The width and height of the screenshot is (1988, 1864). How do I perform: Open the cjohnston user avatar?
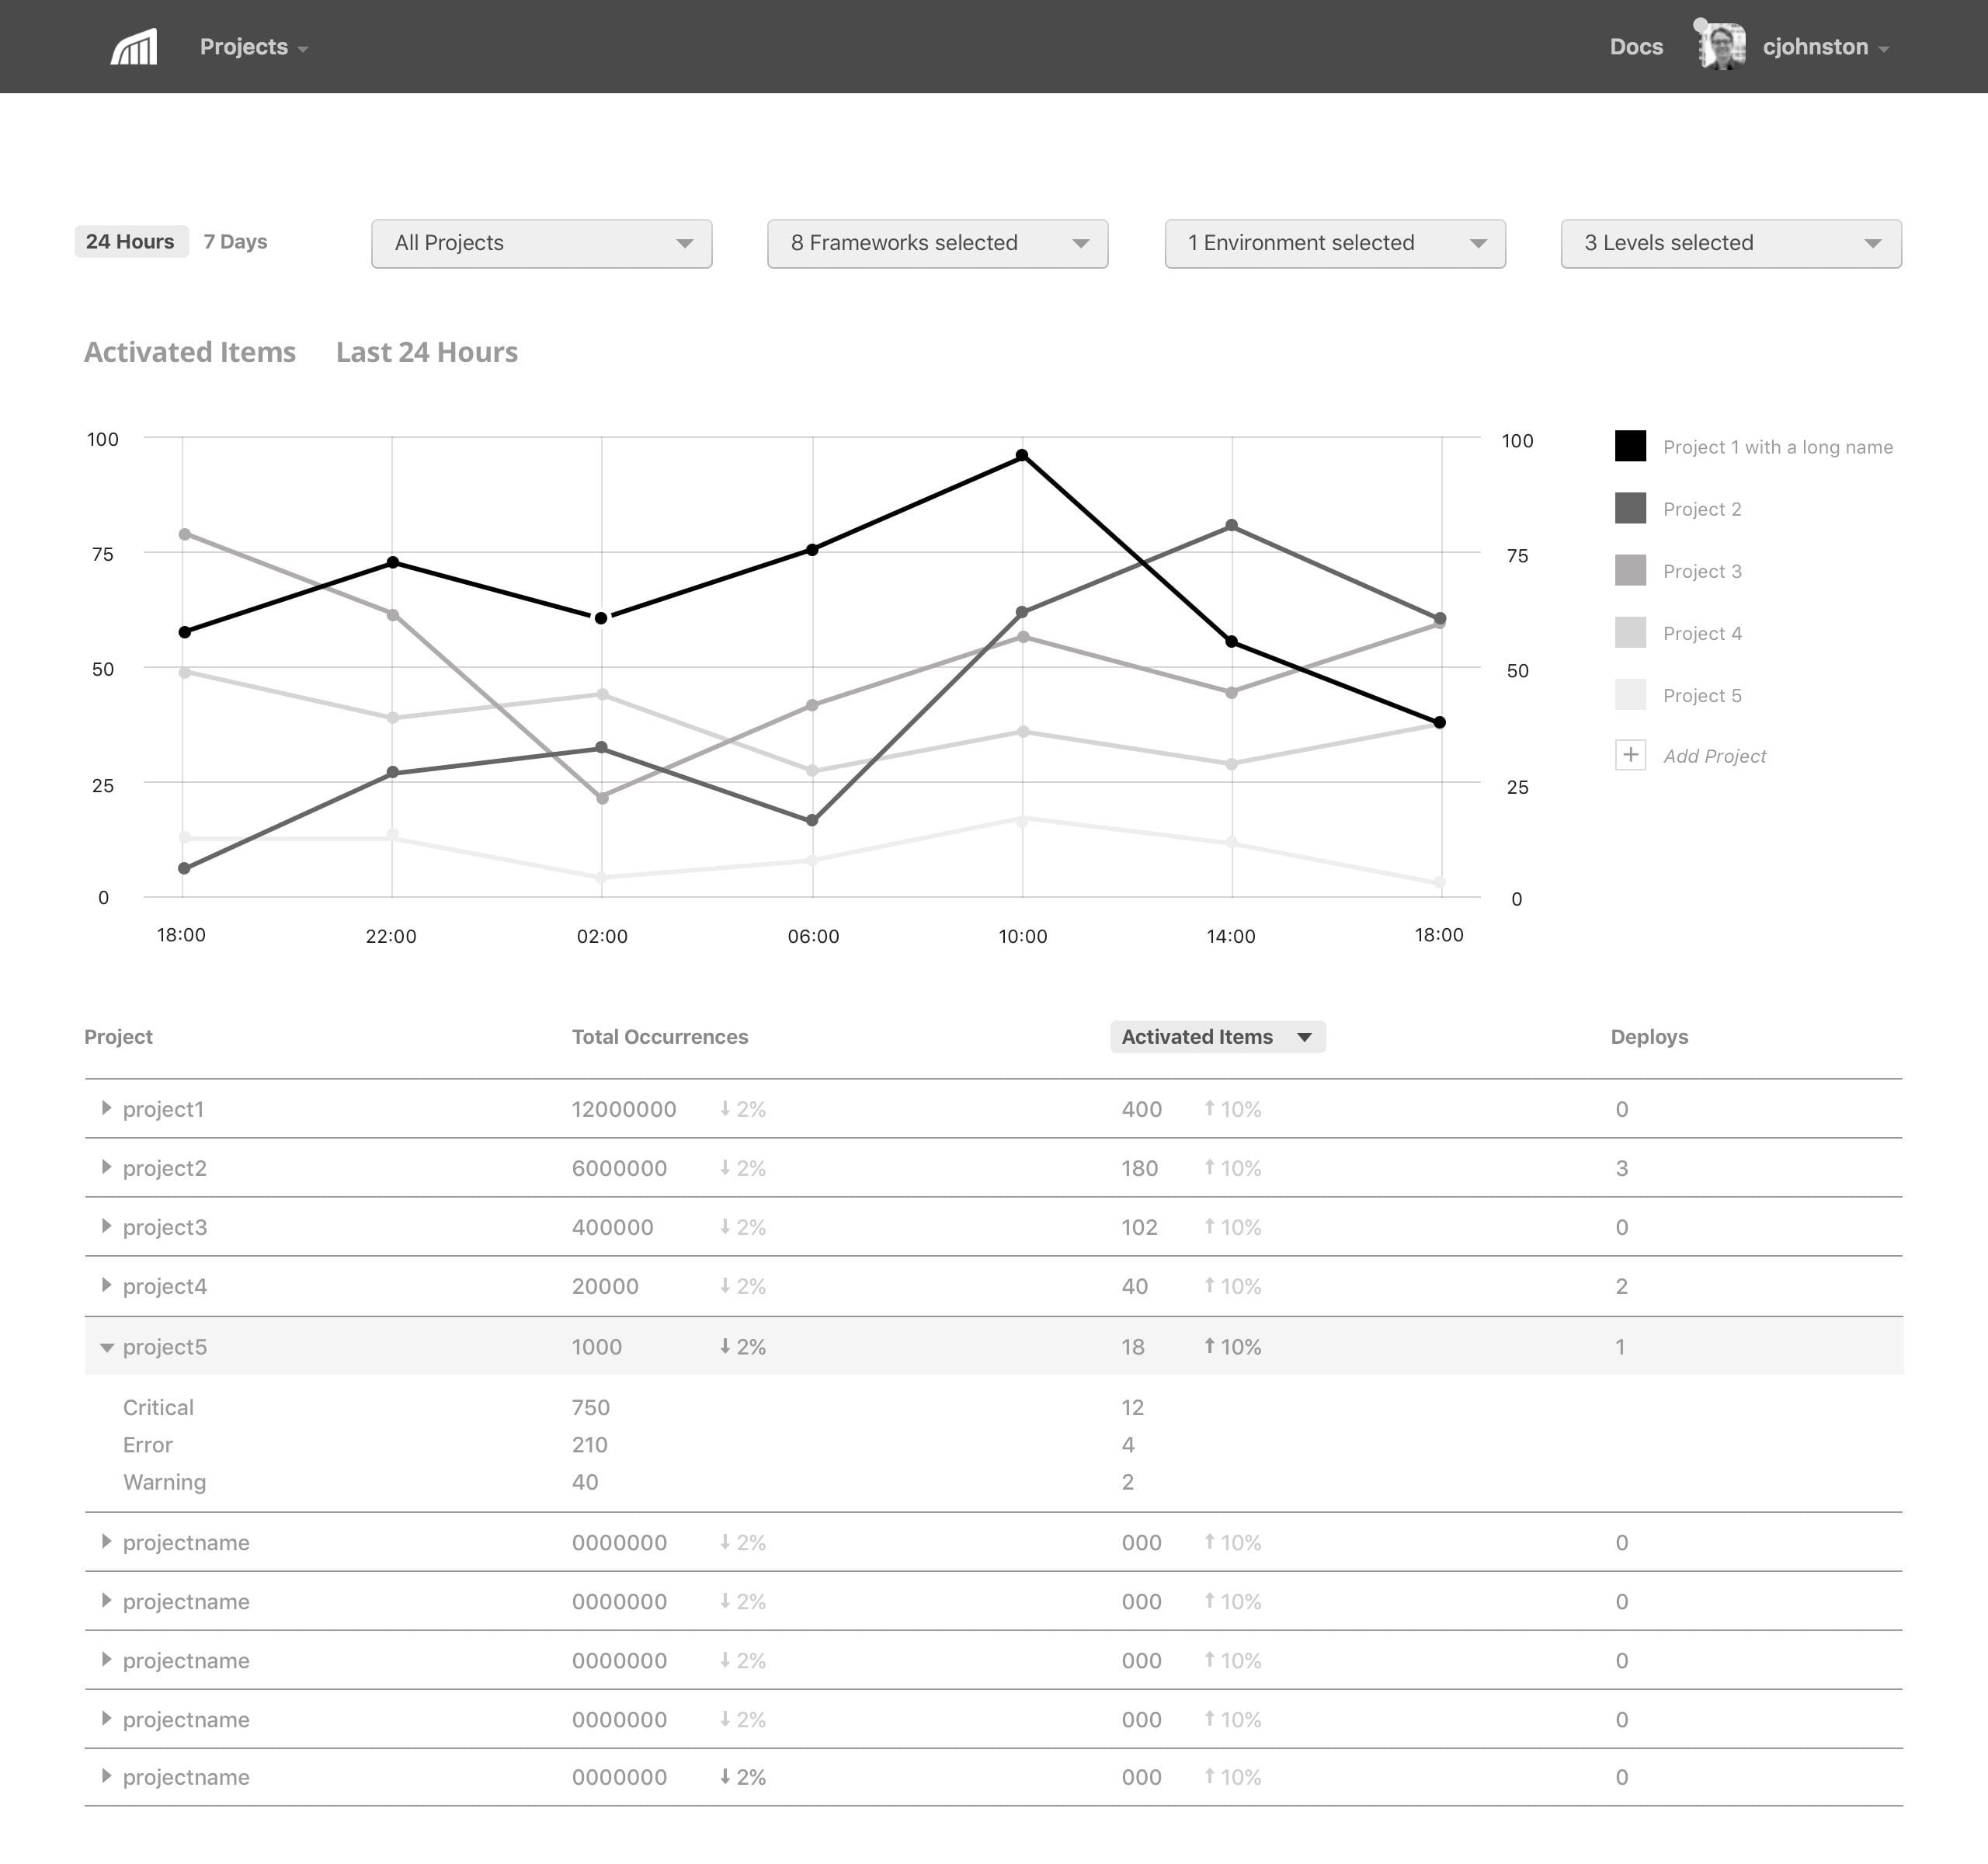point(1721,46)
